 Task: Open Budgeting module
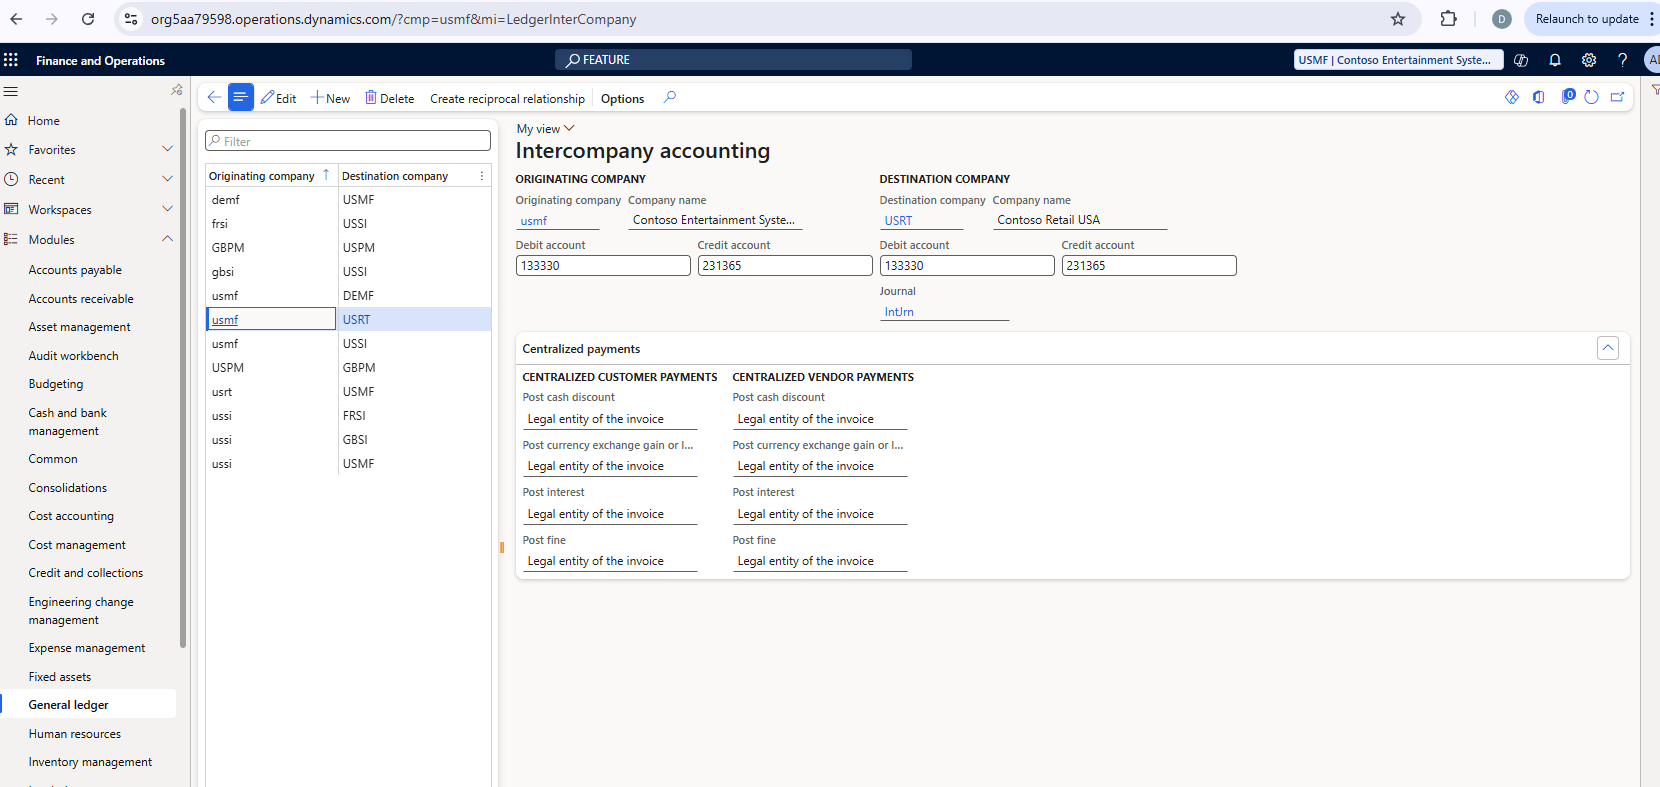click(x=56, y=384)
